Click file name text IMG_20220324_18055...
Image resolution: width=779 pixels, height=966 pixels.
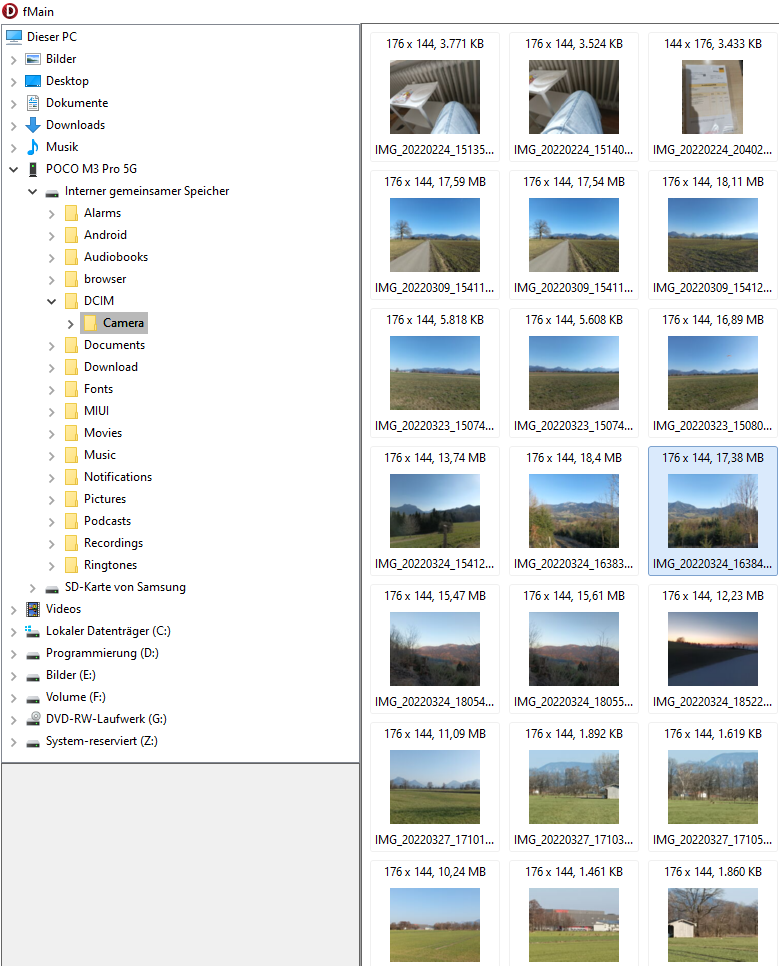coord(574,702)
